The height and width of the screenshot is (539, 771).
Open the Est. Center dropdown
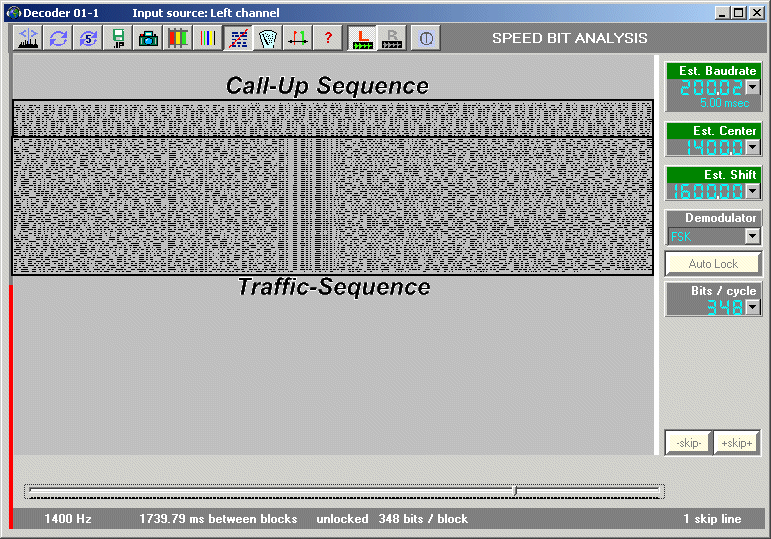[x=753, y=147]
